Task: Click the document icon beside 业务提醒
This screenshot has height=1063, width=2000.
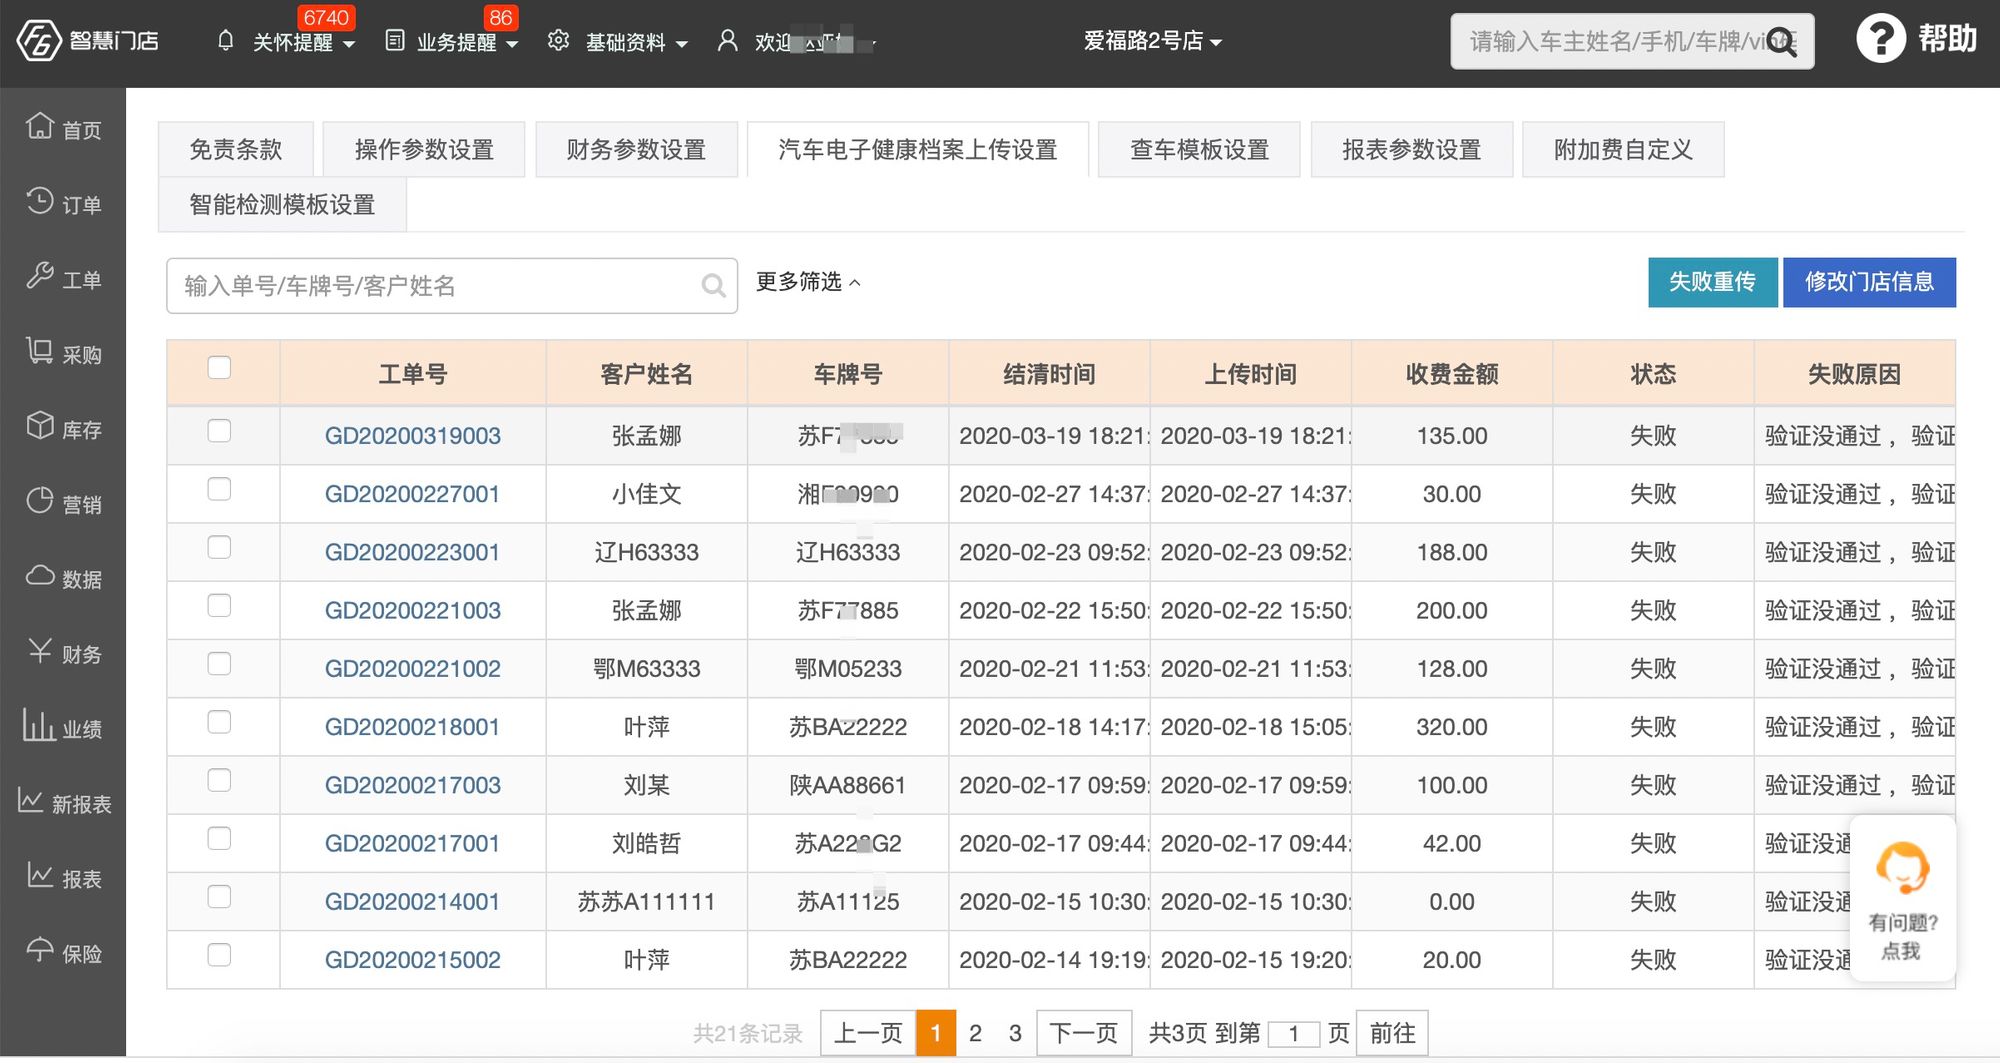Action: pos(395,41)
